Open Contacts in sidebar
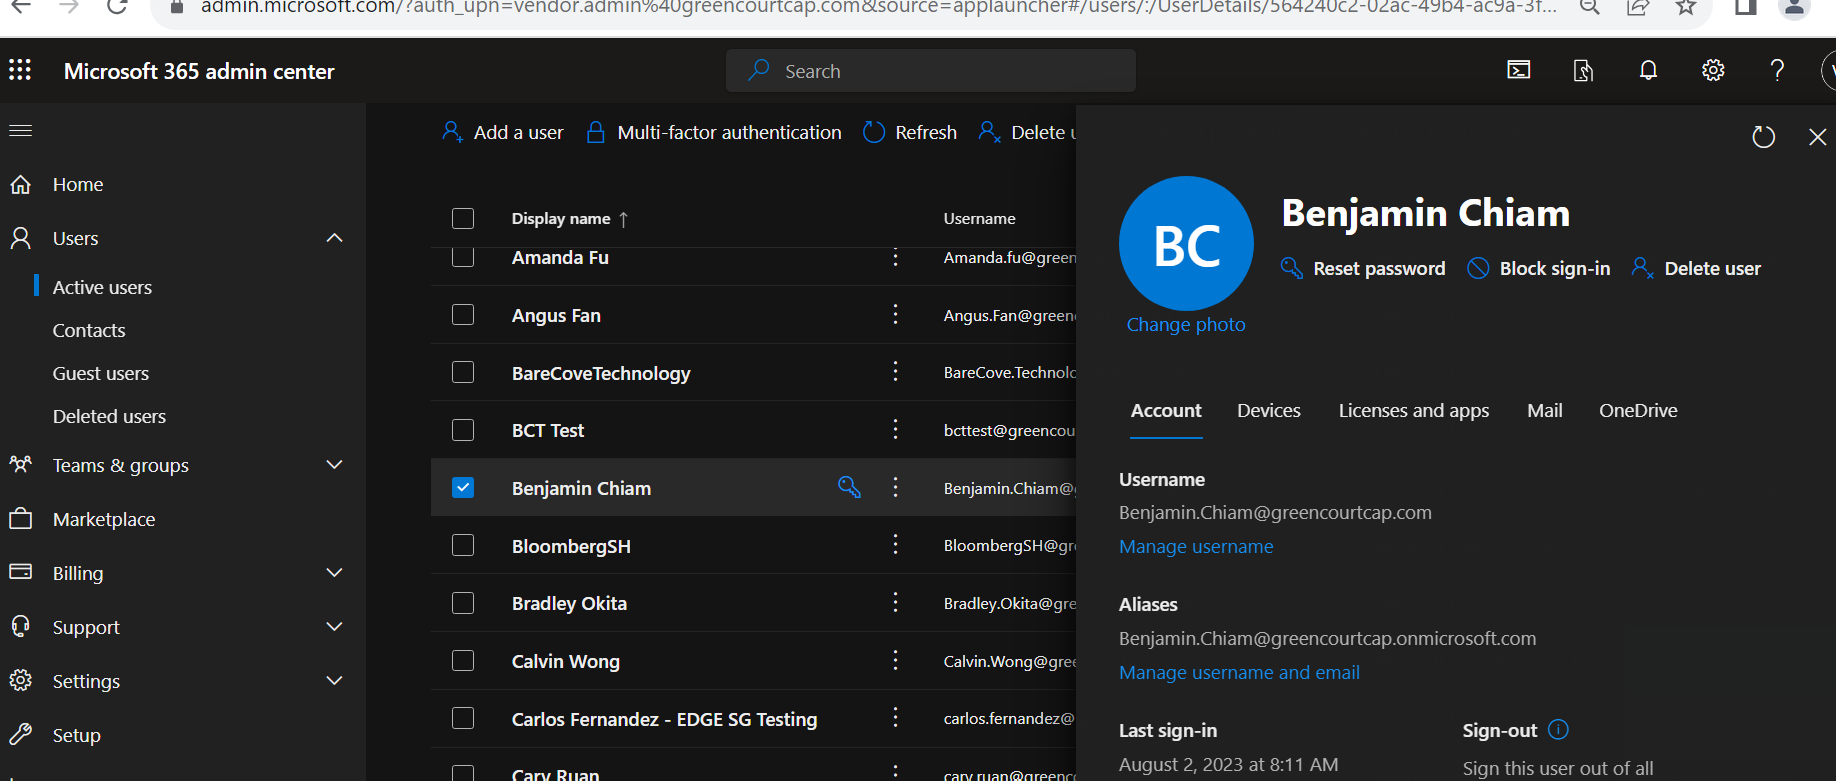This screenshot has width=1836, height=781. pos(89,330)
